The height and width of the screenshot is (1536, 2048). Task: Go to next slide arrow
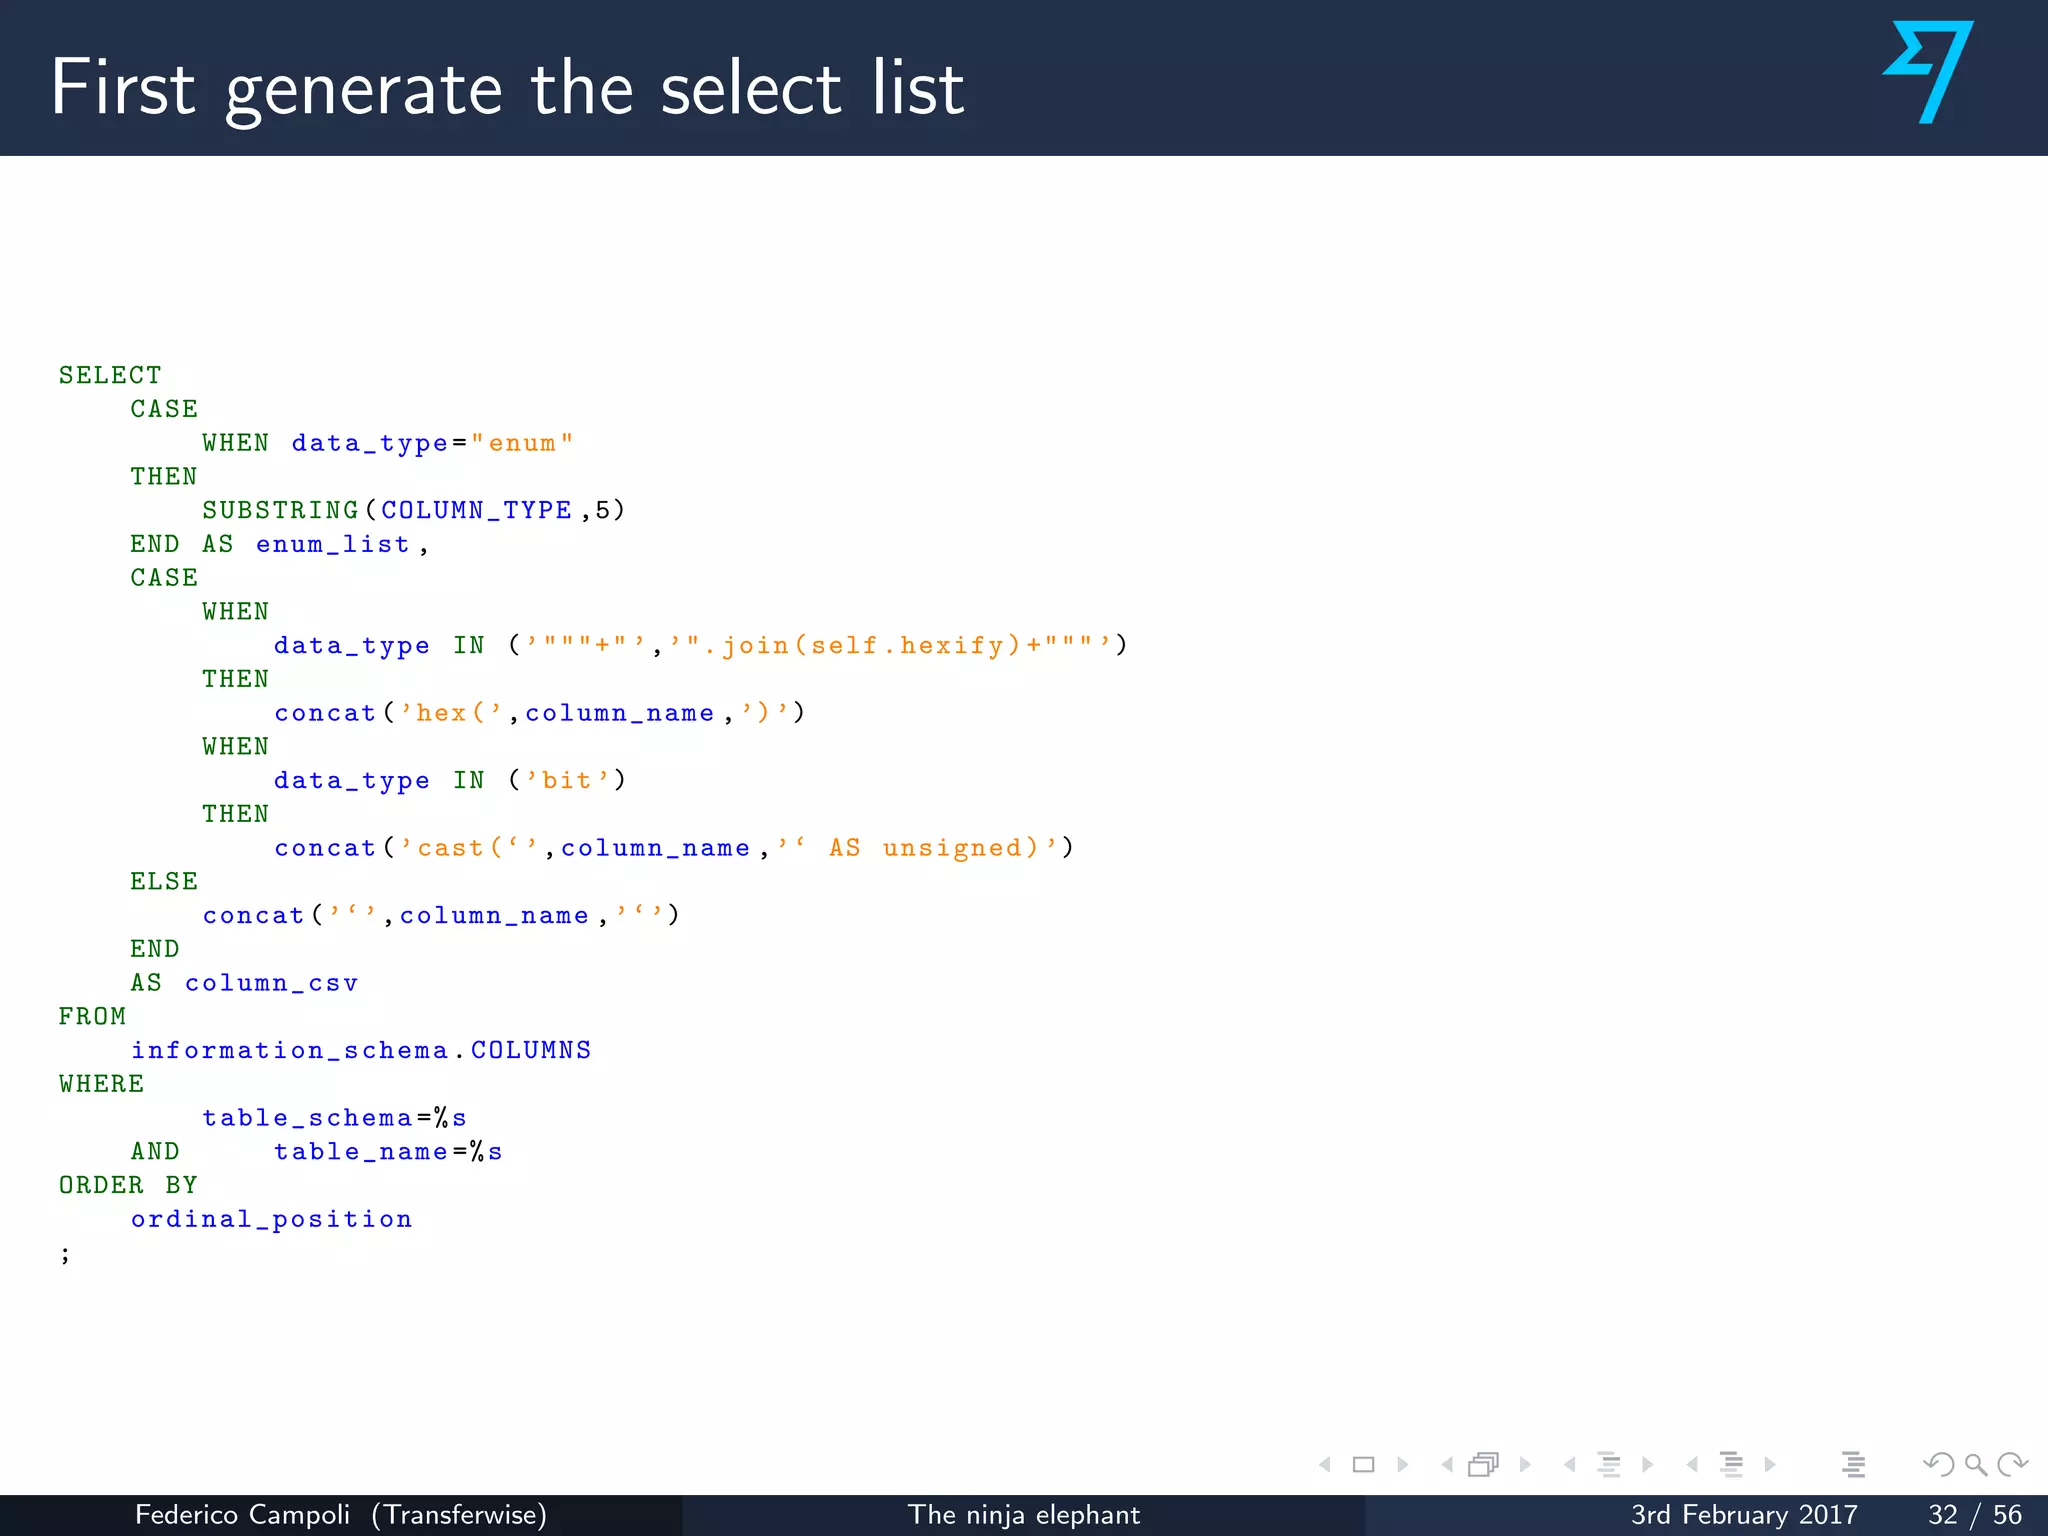1402,1465
